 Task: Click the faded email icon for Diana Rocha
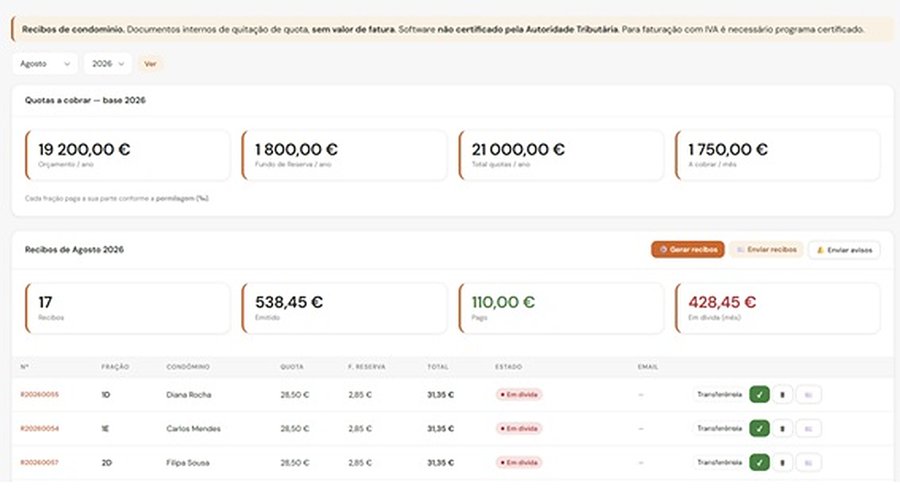pos(809,395)
